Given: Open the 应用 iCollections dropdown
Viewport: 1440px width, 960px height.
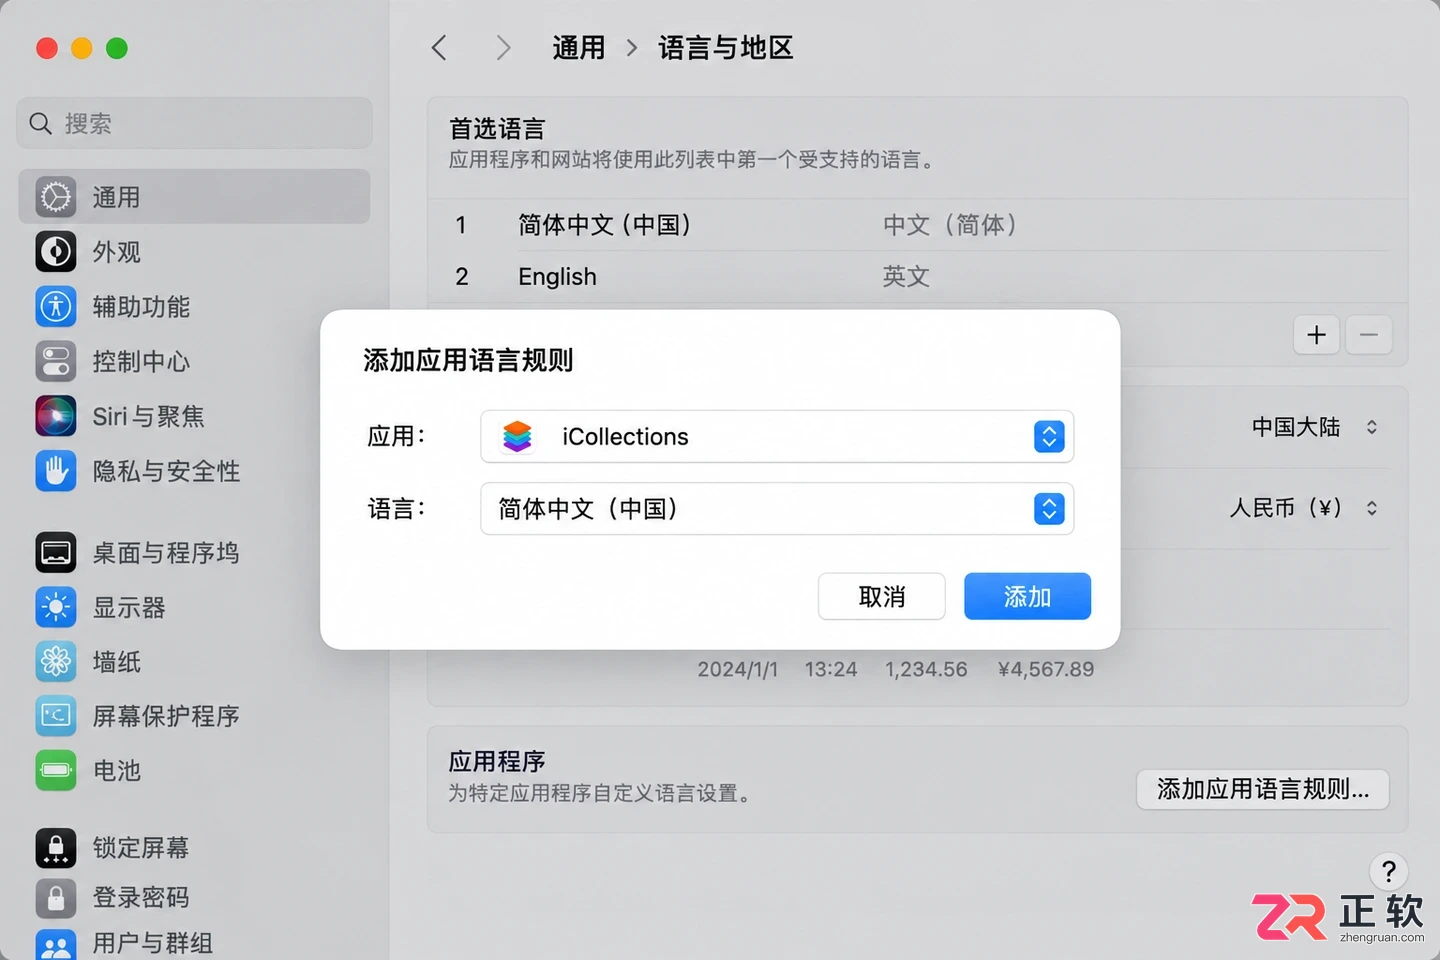Looking at the screenshot, I should 777,436.
